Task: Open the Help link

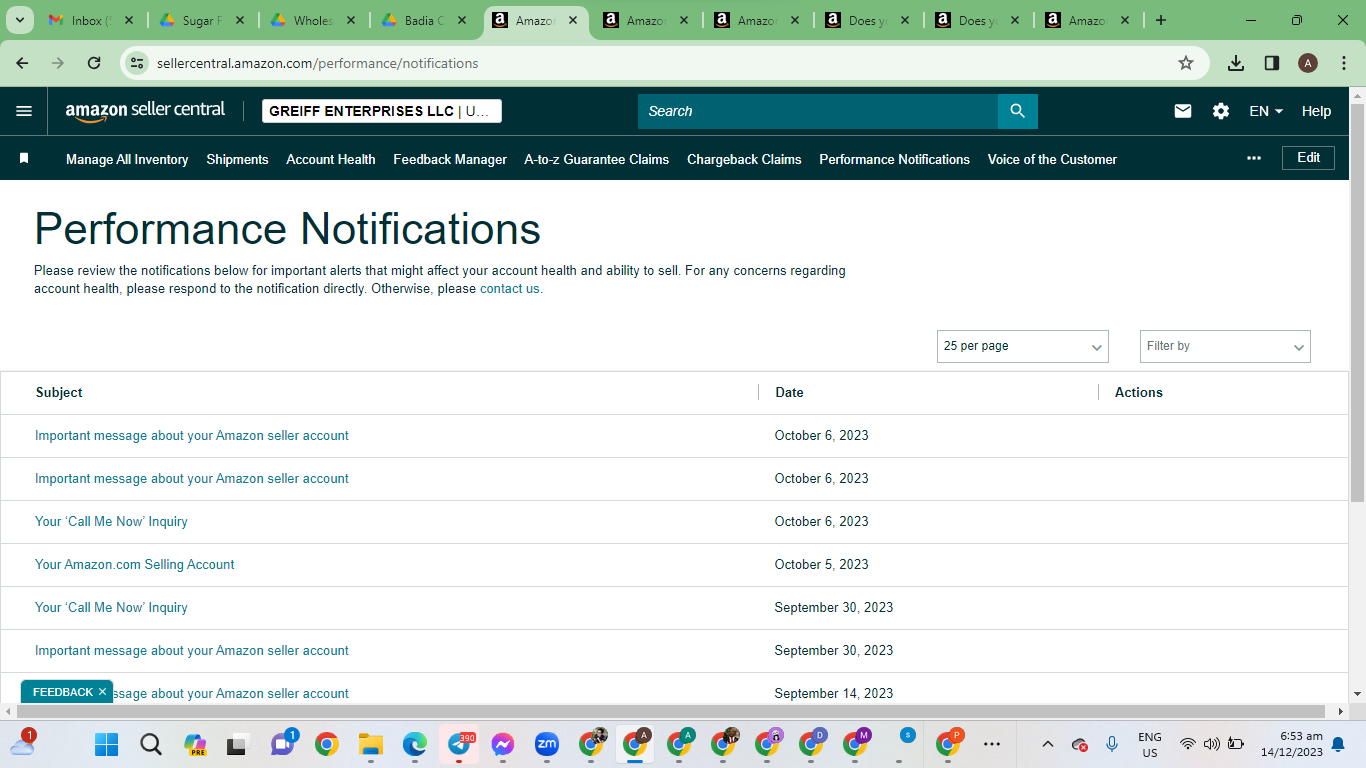Action: [x=1316, y=111]
